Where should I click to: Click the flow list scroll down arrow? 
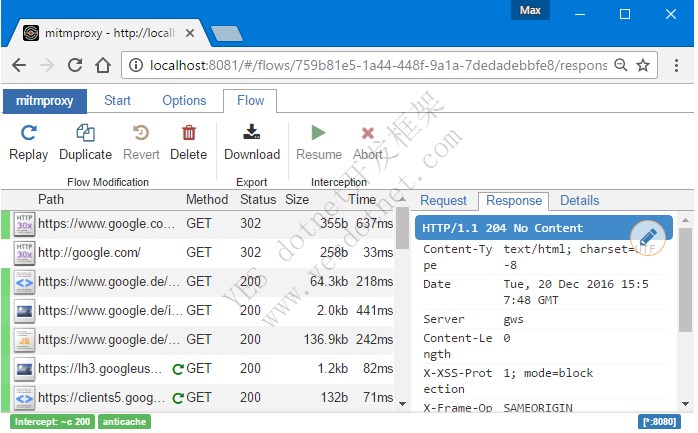pos(402,404)
